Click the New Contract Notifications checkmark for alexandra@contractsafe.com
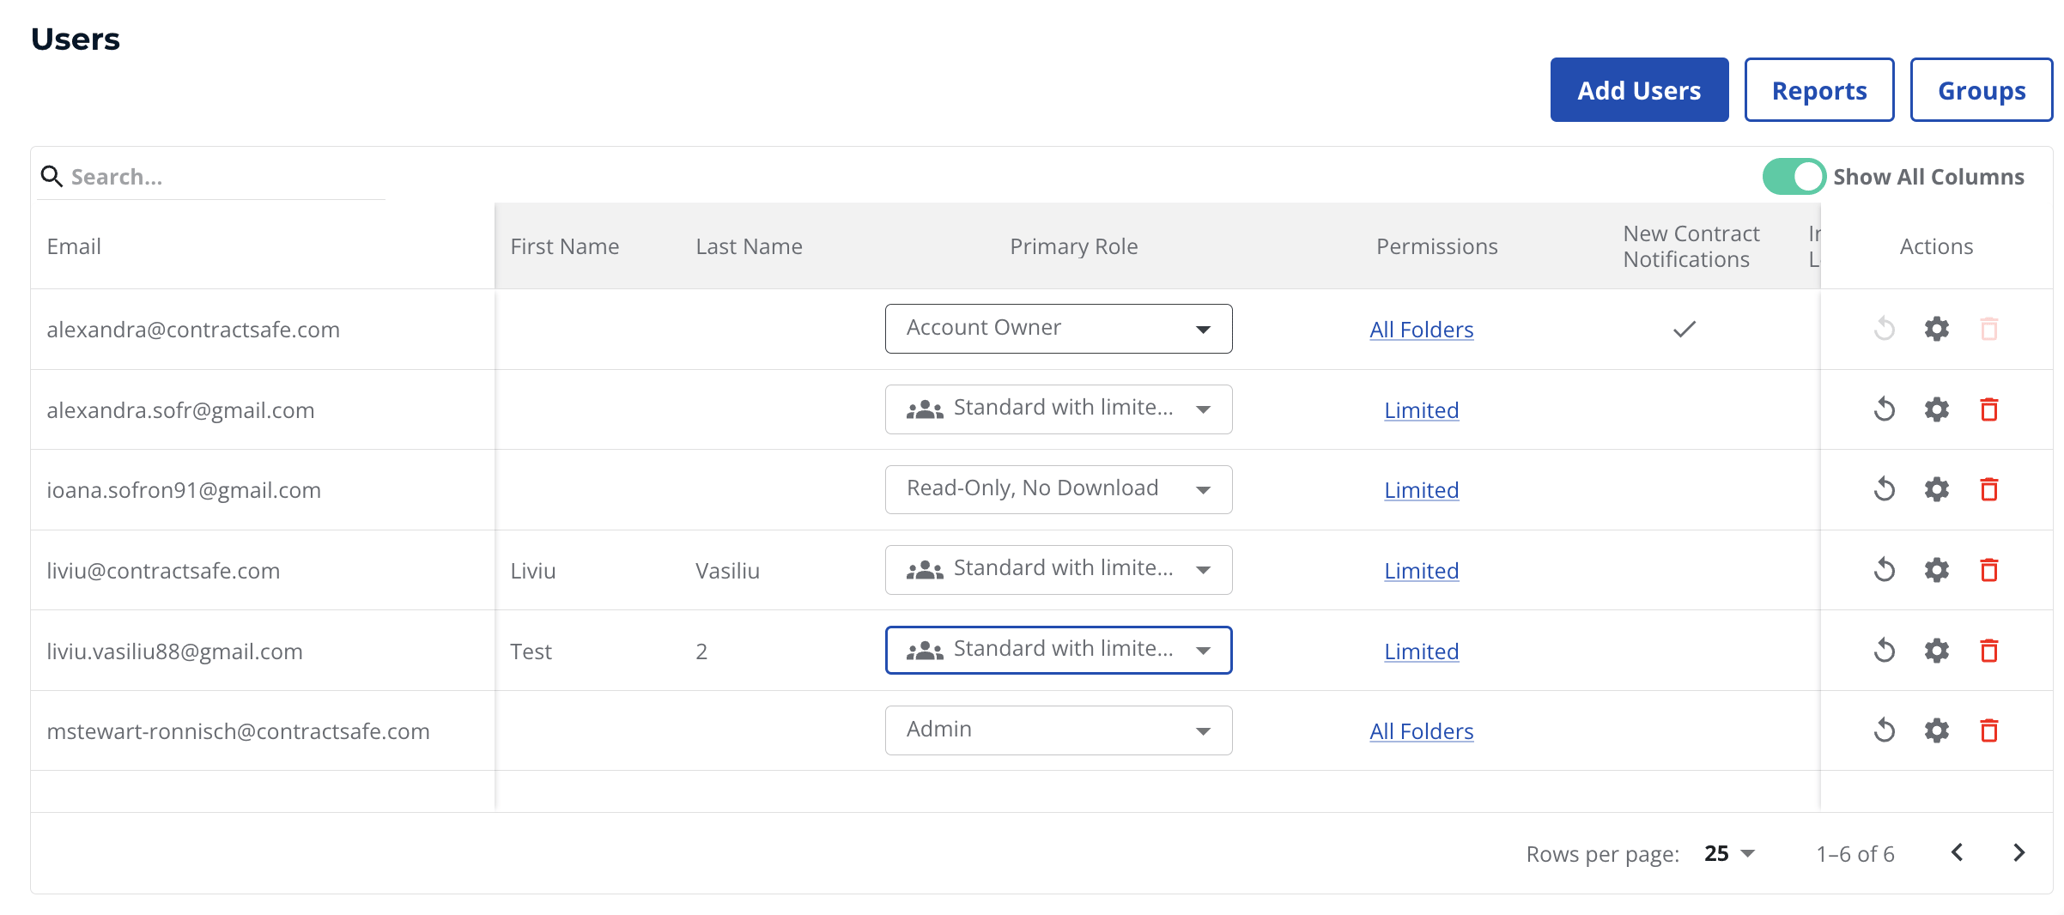 point(1683,328)
